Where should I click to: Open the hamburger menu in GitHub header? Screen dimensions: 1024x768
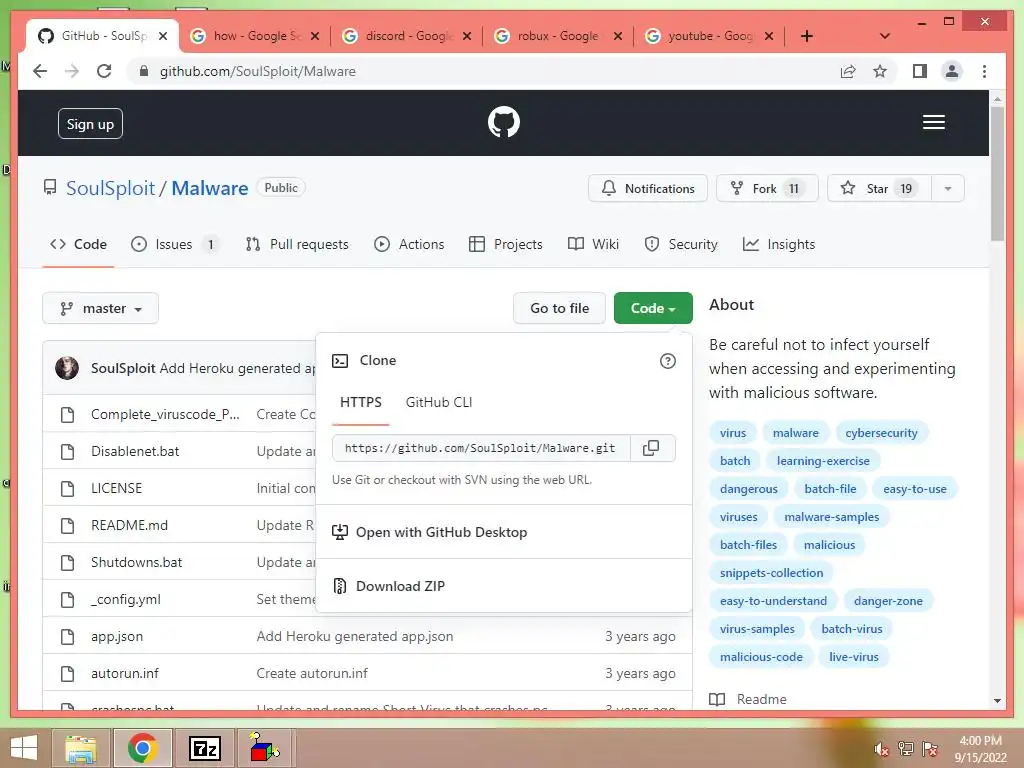tap(933, 122)
